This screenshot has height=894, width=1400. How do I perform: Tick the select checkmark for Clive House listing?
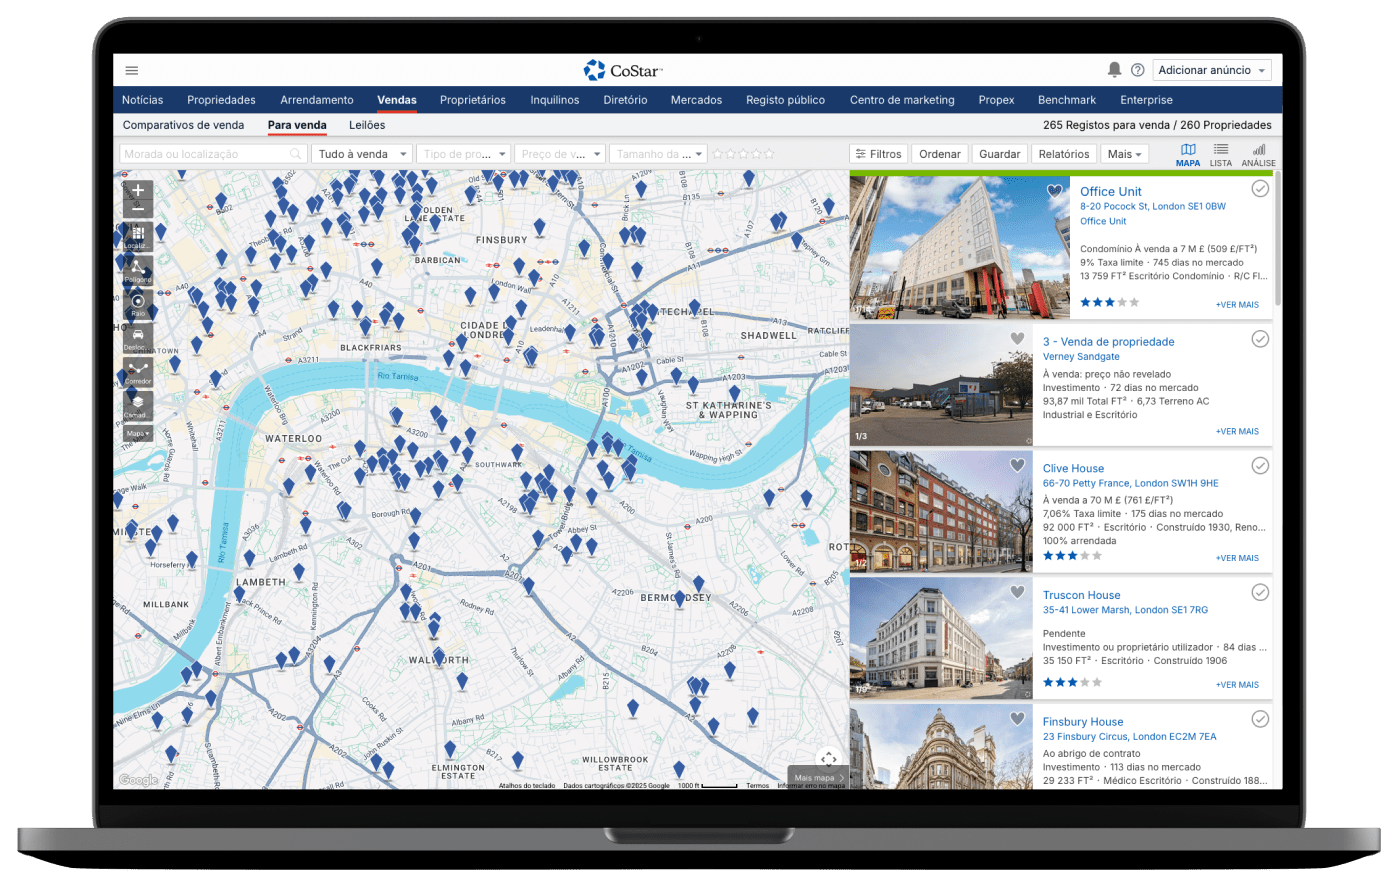tap(1260, 465)
